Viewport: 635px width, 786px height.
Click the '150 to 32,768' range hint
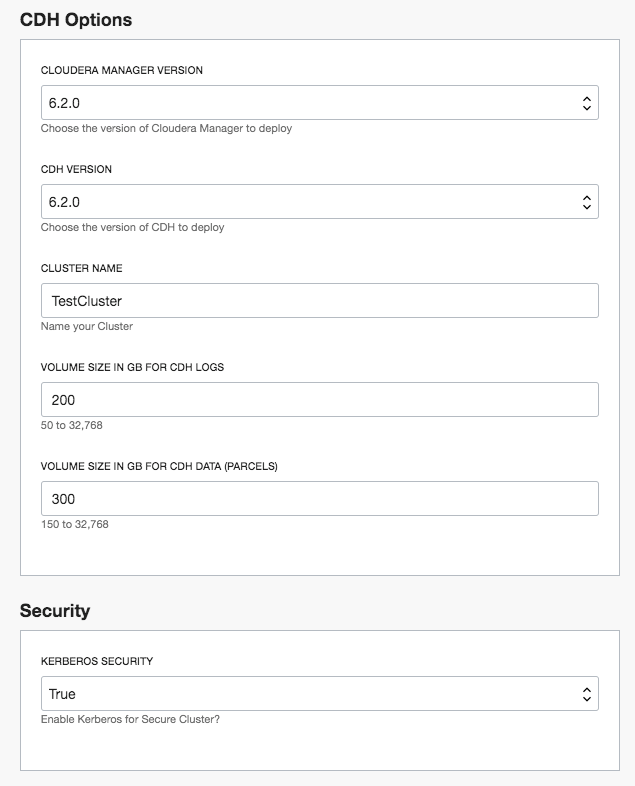coord(75,525)
